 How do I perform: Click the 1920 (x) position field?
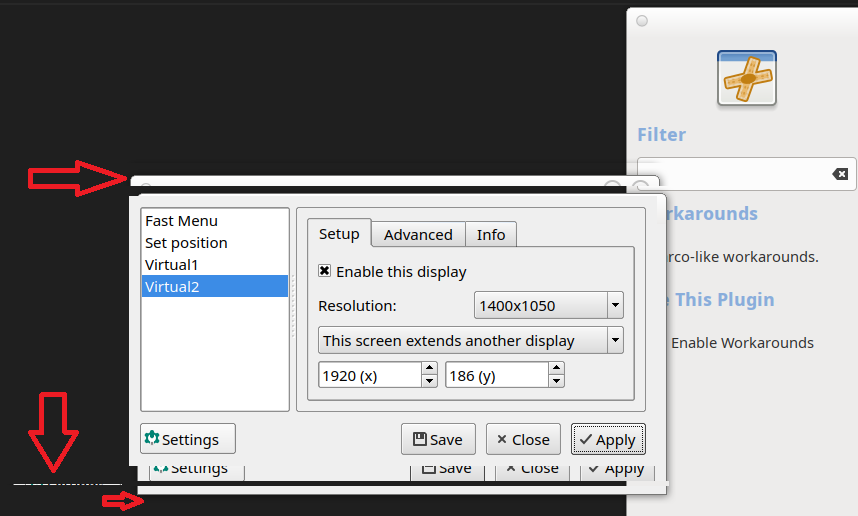tap(370, 375)
